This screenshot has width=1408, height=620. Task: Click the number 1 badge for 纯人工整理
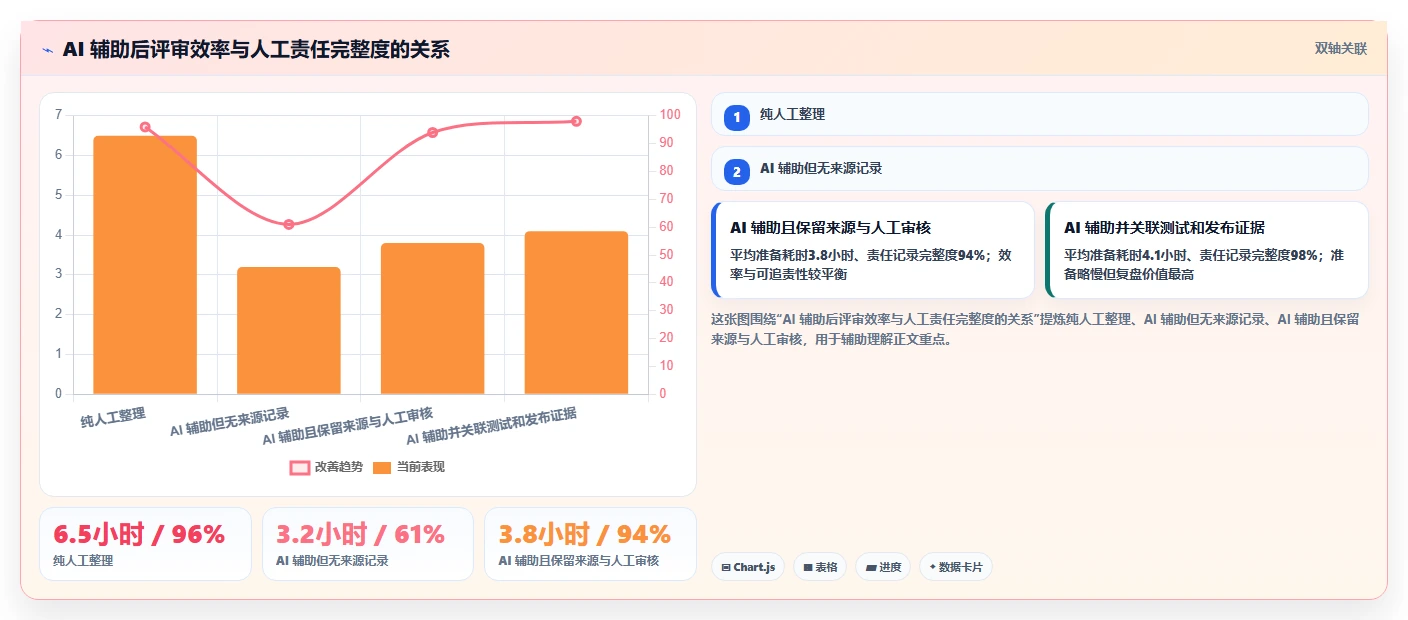tap(737, 117)
